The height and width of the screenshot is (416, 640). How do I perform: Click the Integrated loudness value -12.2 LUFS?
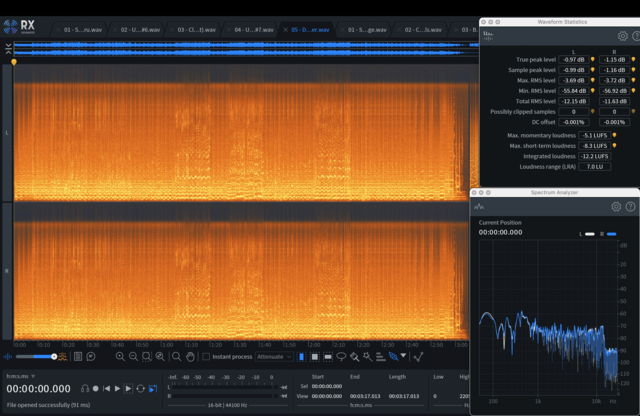(595, 156)
